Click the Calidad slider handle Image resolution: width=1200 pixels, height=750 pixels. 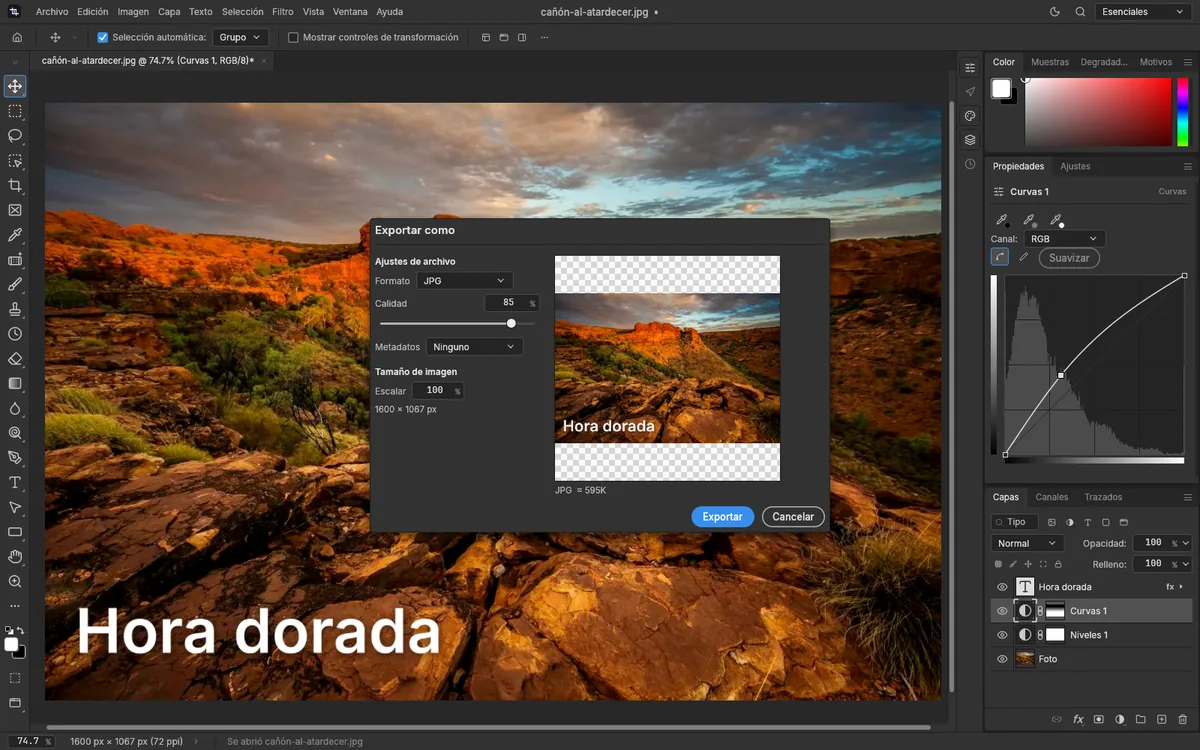click(x=511, y=324)
